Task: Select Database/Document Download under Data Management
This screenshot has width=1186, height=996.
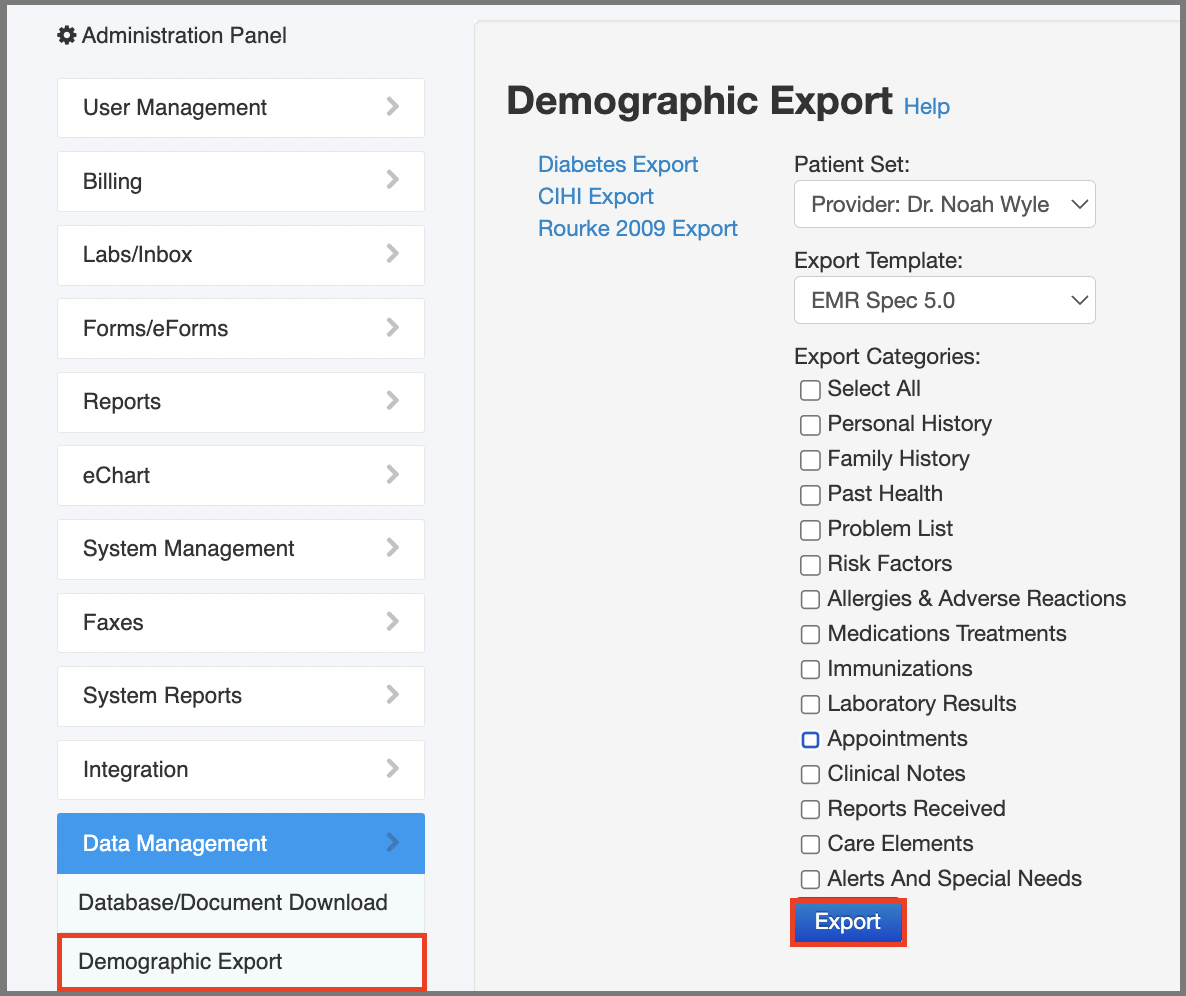Action: pos(240,901)
